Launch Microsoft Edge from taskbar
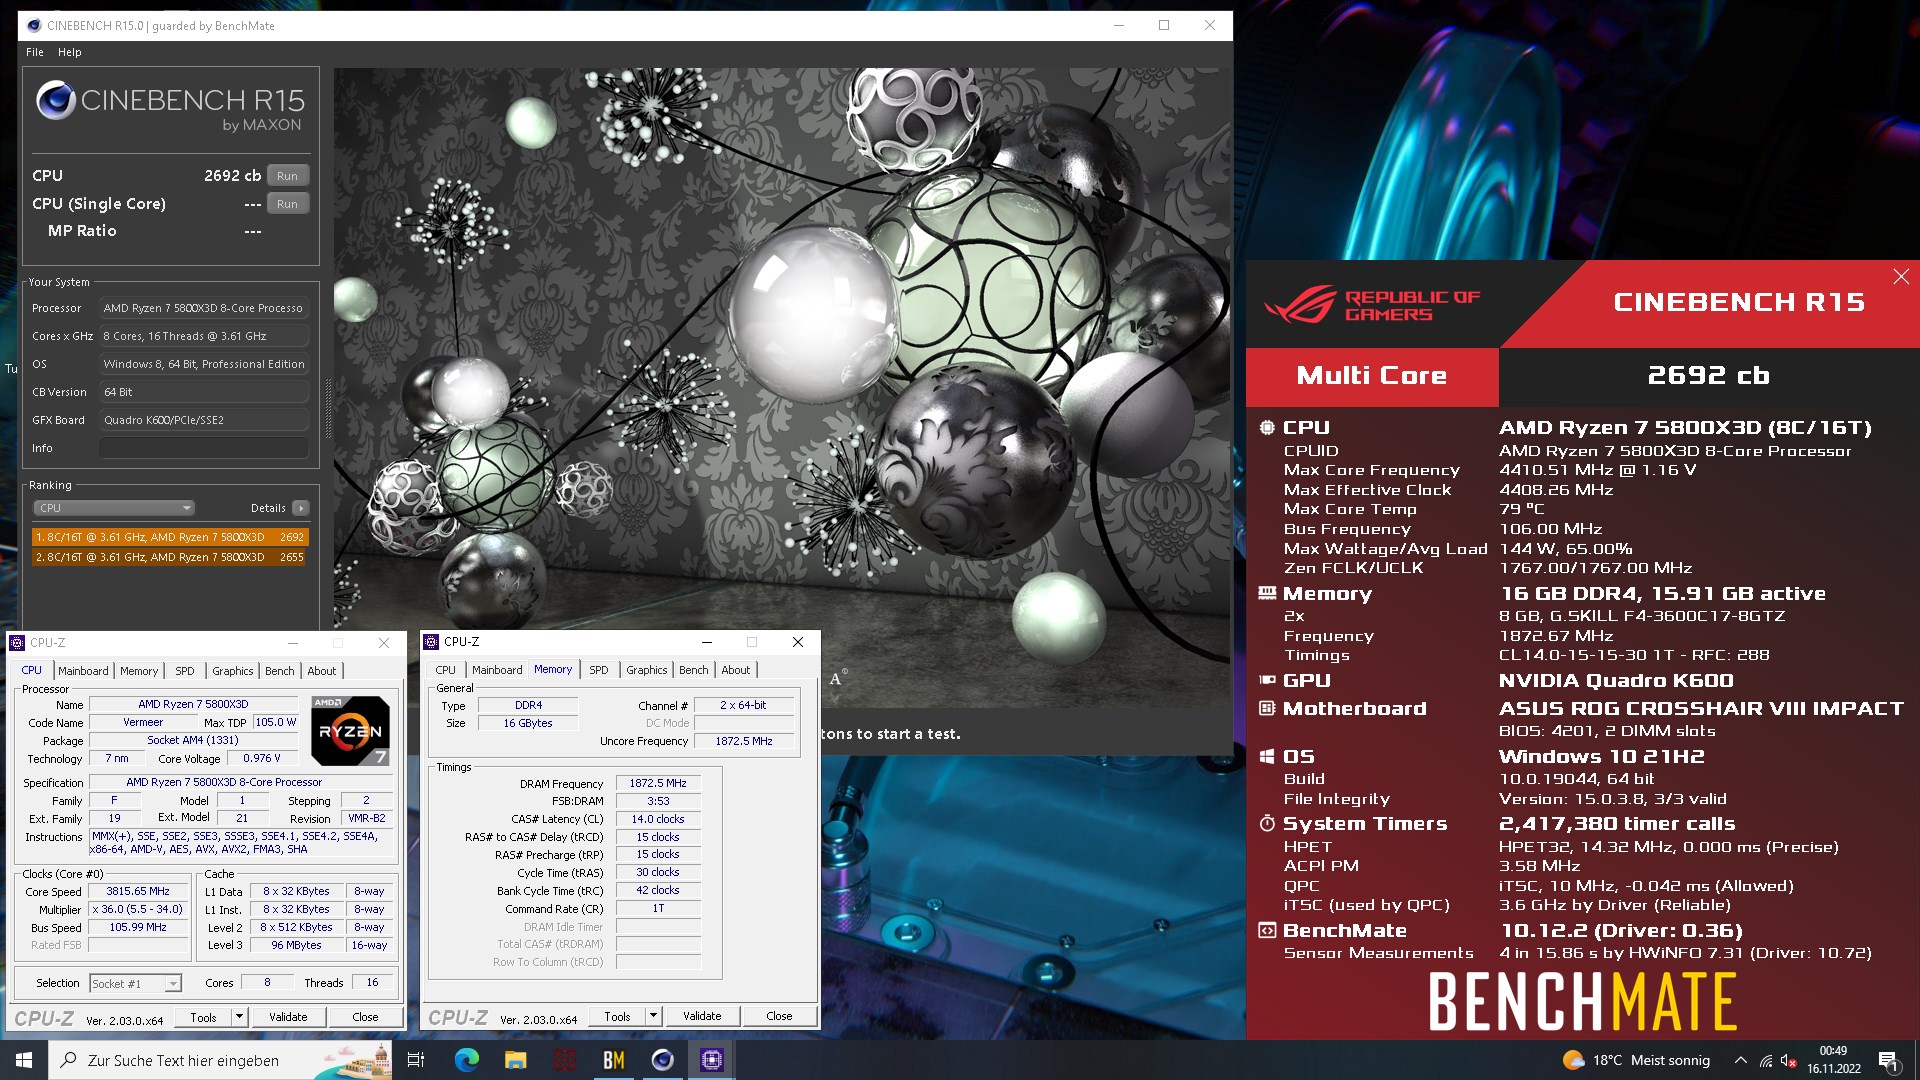The height and width of the screenshot is (1080, 1920). click(466, 1060)
